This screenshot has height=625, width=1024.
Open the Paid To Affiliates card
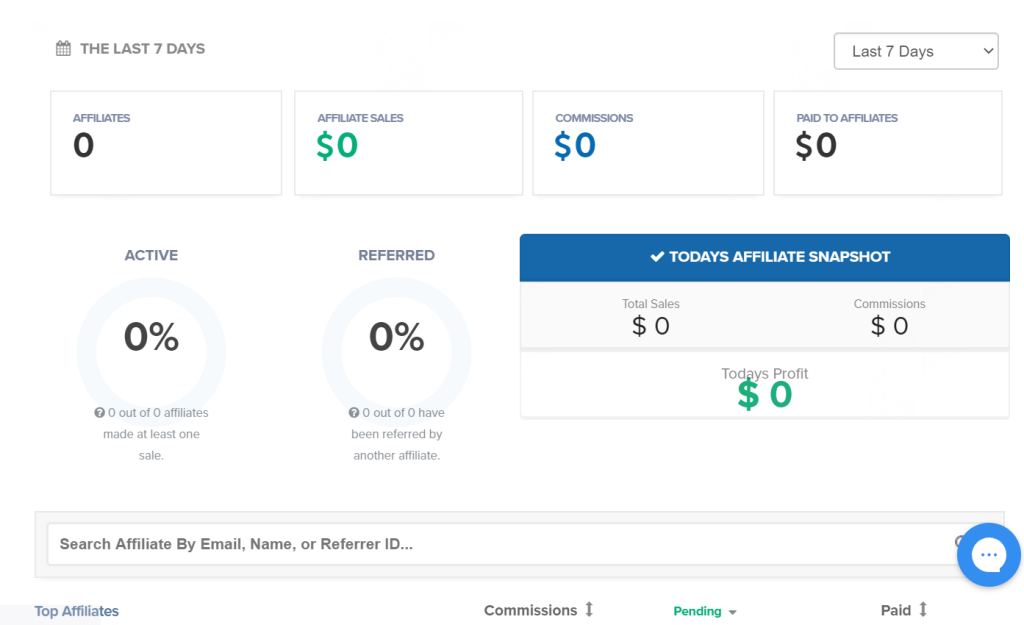(x=887, y=143)
